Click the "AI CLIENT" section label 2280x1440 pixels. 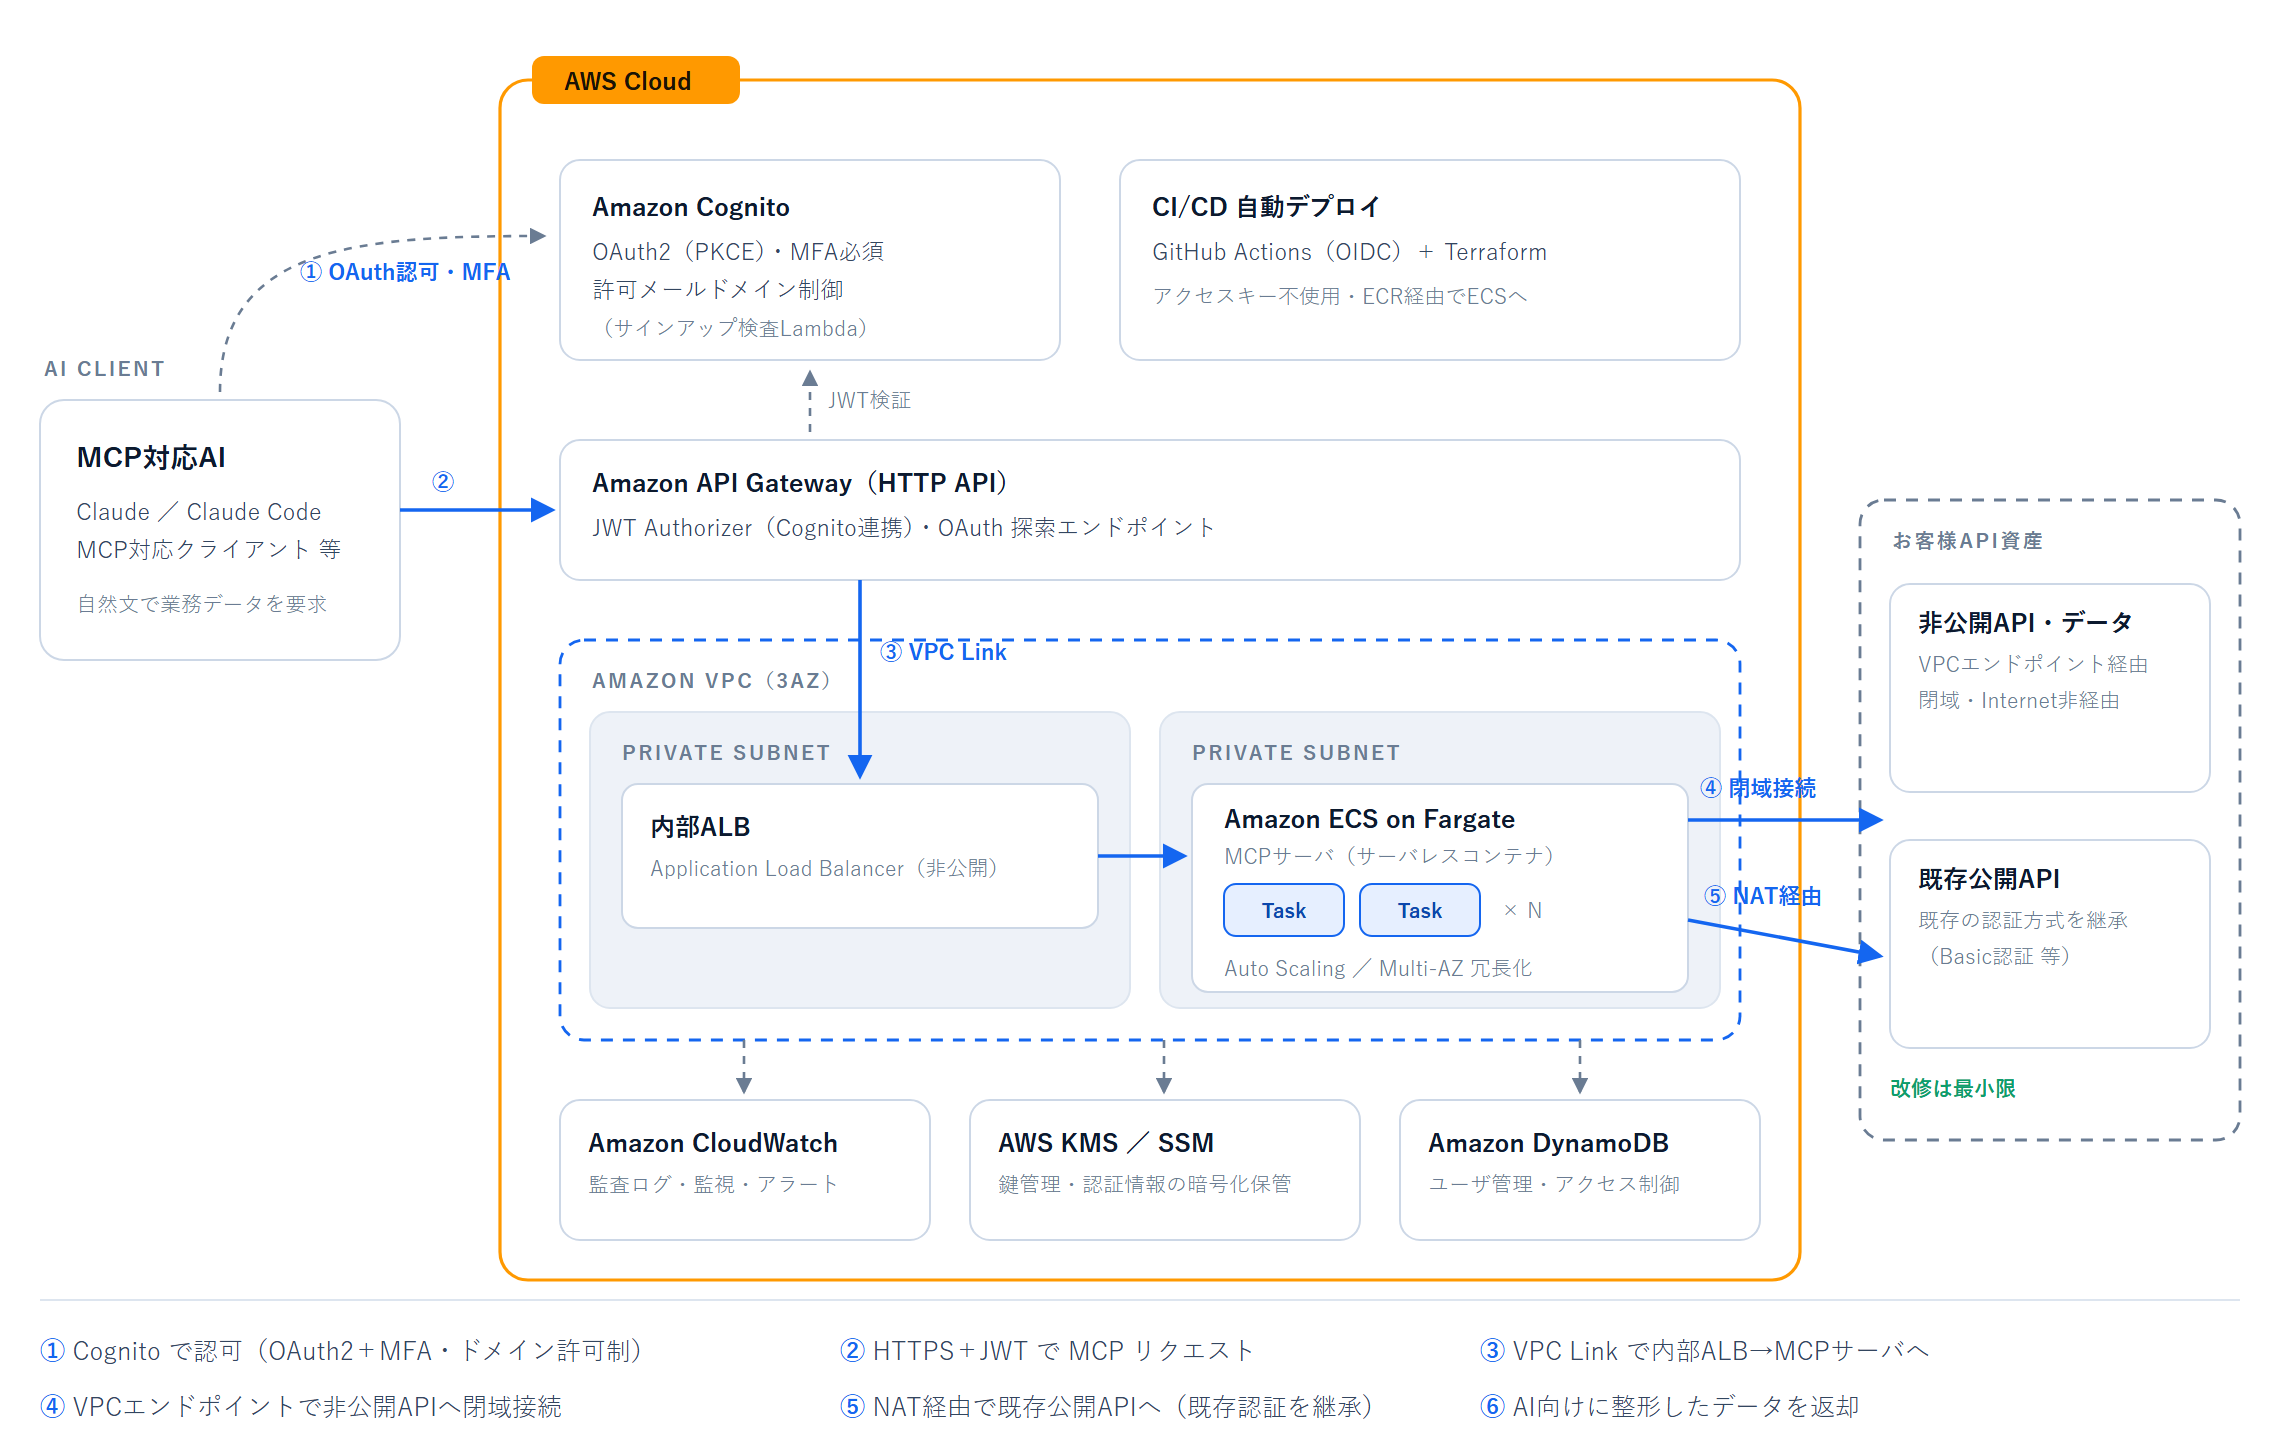click(105, 369)
